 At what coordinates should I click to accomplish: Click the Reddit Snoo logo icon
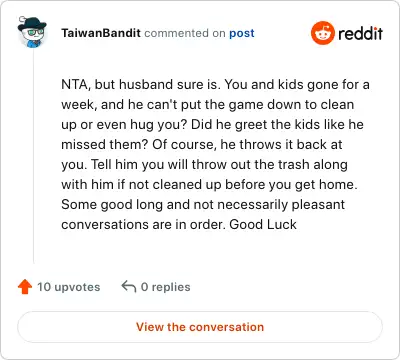pyautogui.click(x=323, y=33)
